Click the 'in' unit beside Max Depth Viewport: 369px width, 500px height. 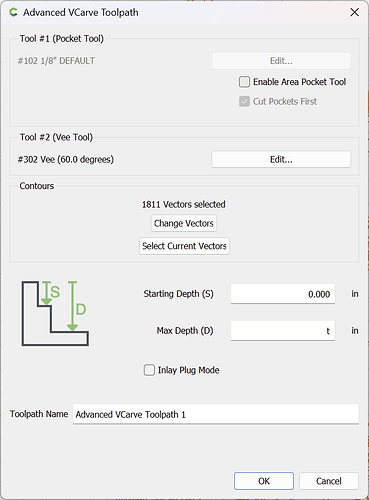(x=355, y=331)
